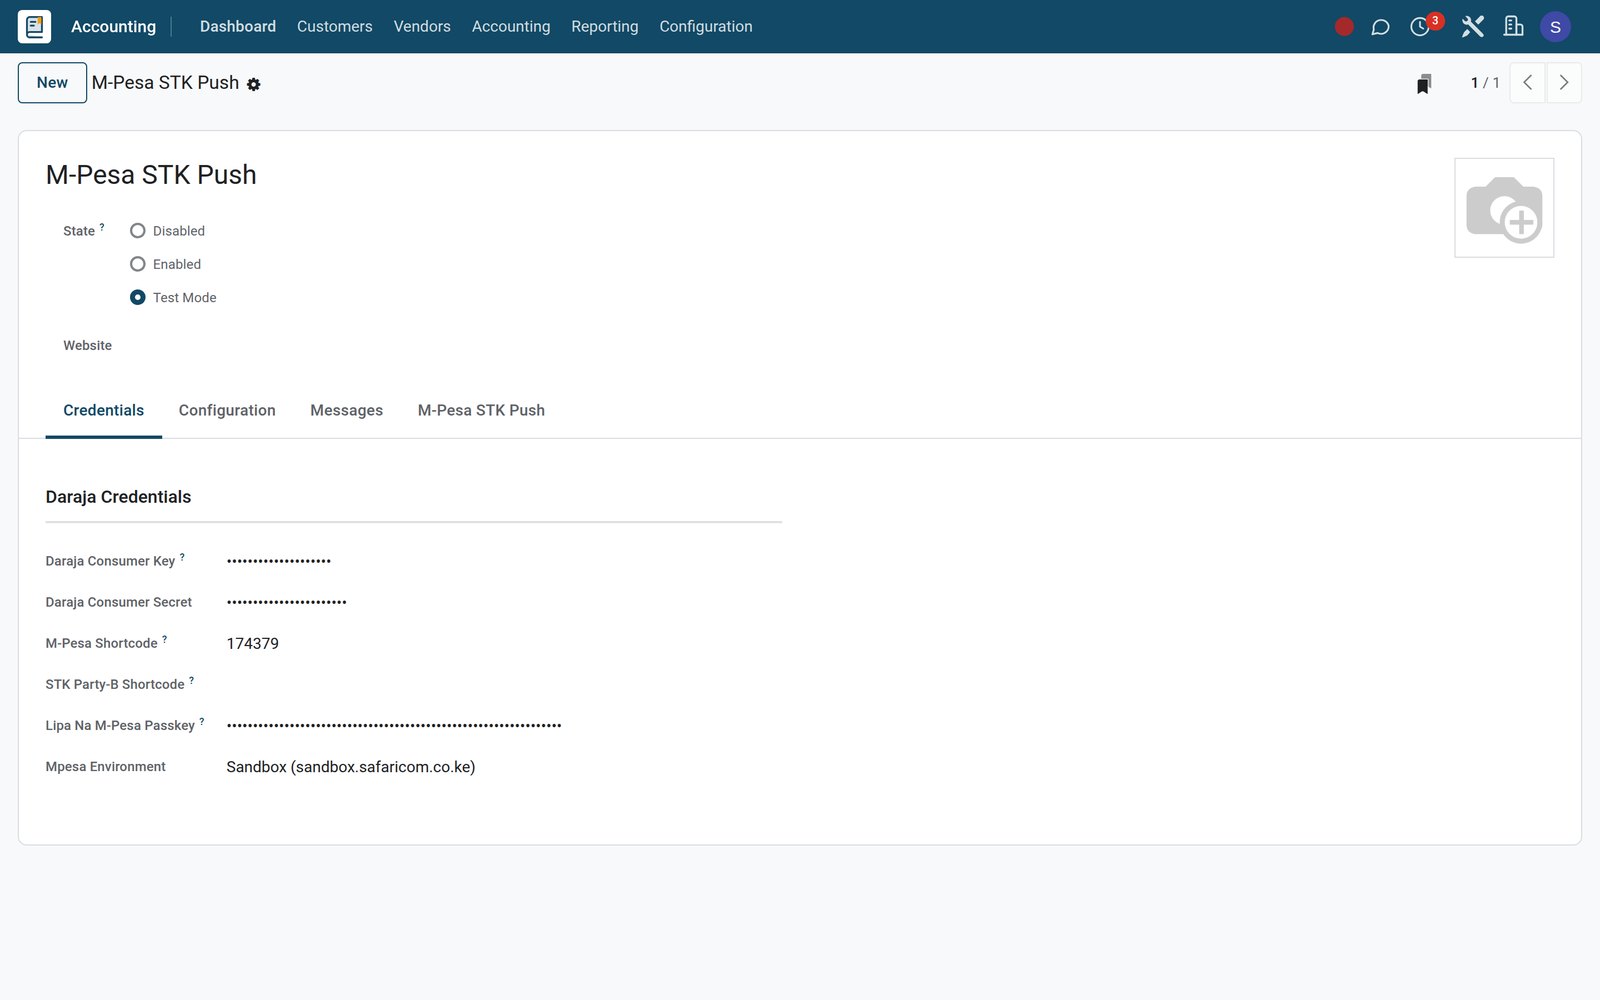Upload an image via camera placeholder
Image resolution: width=1600 pixels, height=1000 pixels.
1504,208
